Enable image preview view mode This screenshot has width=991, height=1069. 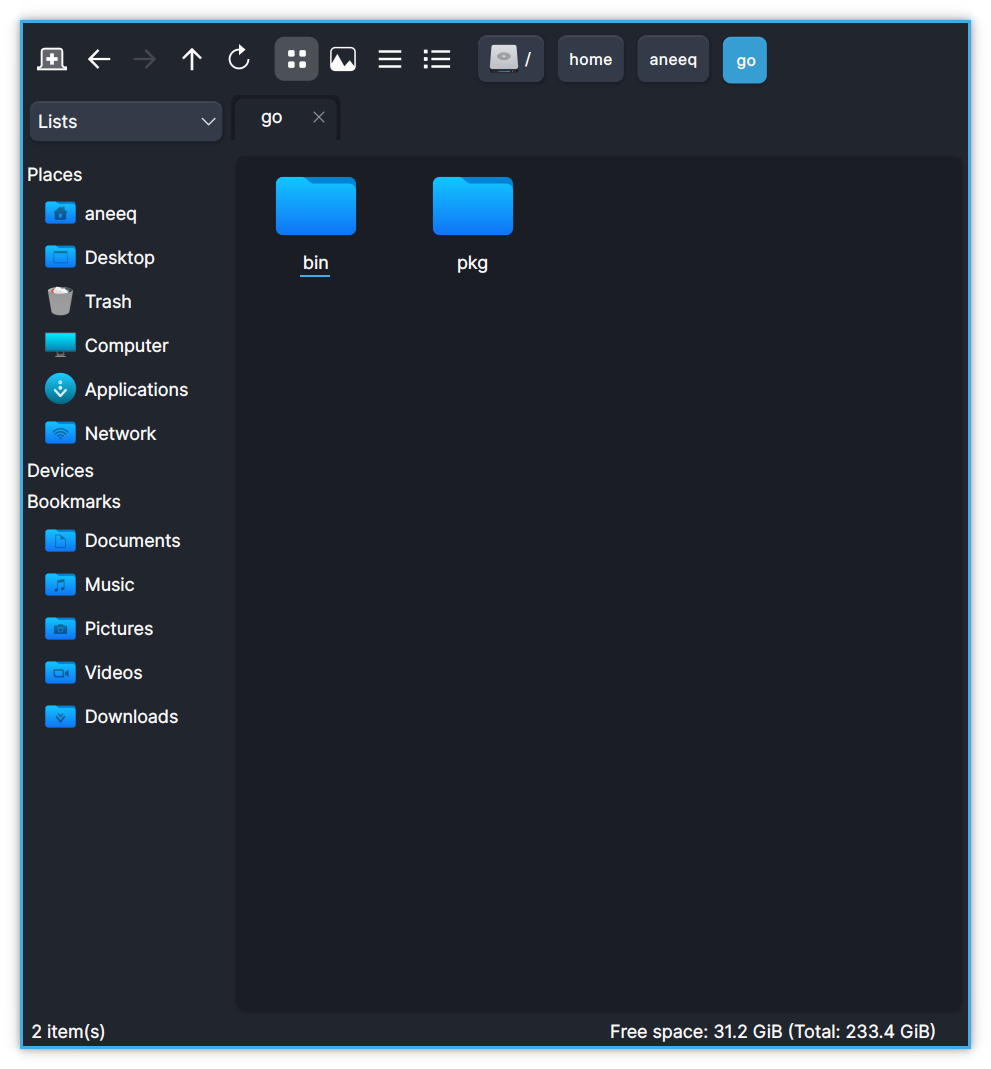(x=342, y=59)
